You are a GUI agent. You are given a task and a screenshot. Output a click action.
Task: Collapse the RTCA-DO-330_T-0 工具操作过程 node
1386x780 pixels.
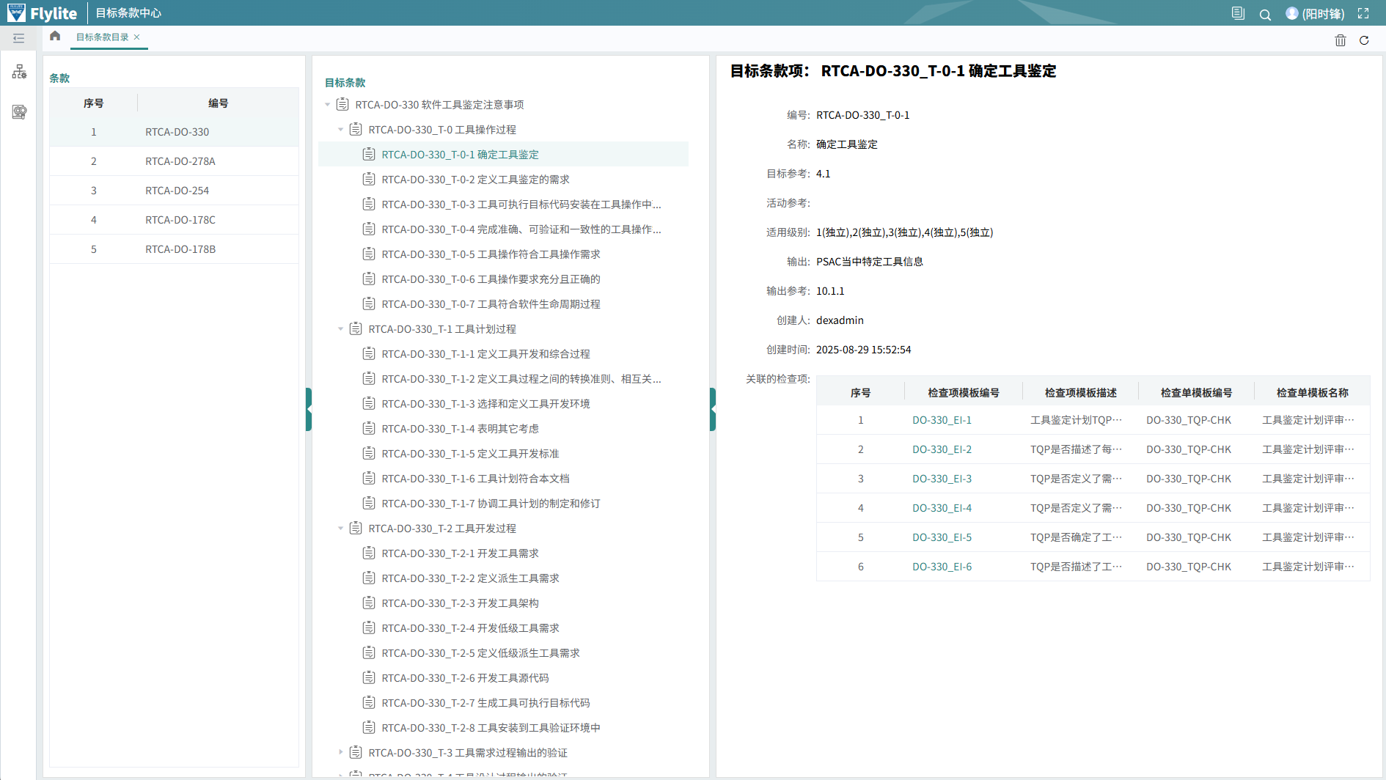pos(341,130)
